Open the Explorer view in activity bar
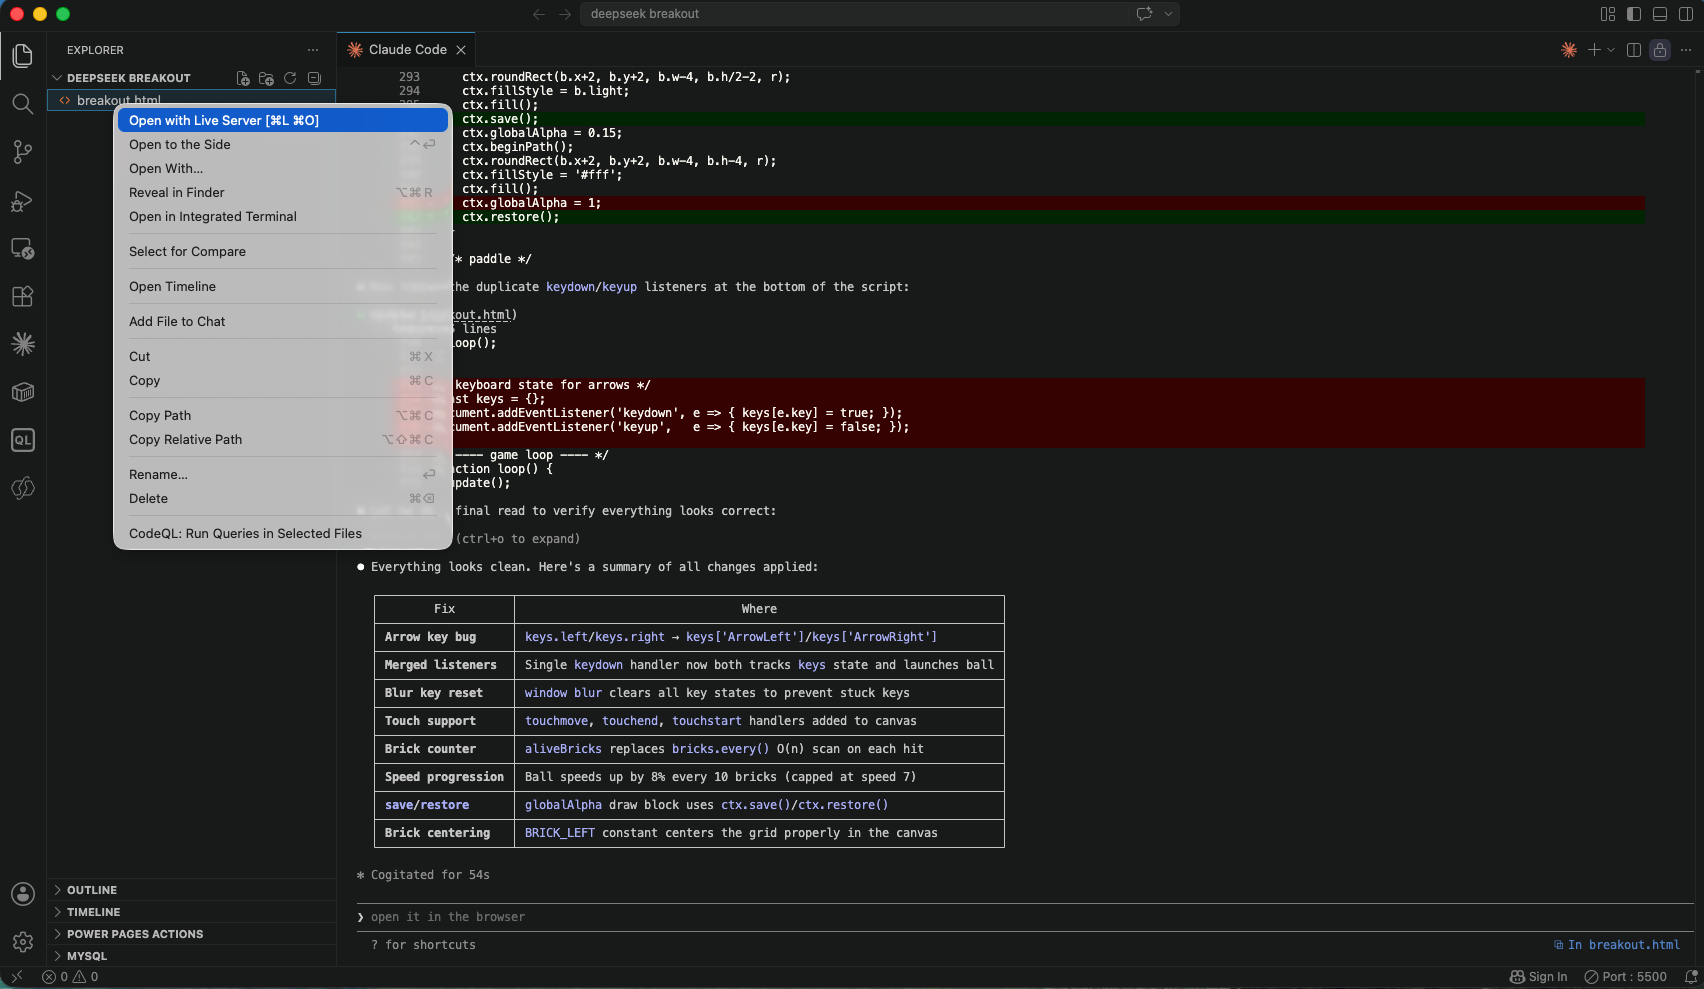Screen dimensions: 1704x989 click(22, 55)
